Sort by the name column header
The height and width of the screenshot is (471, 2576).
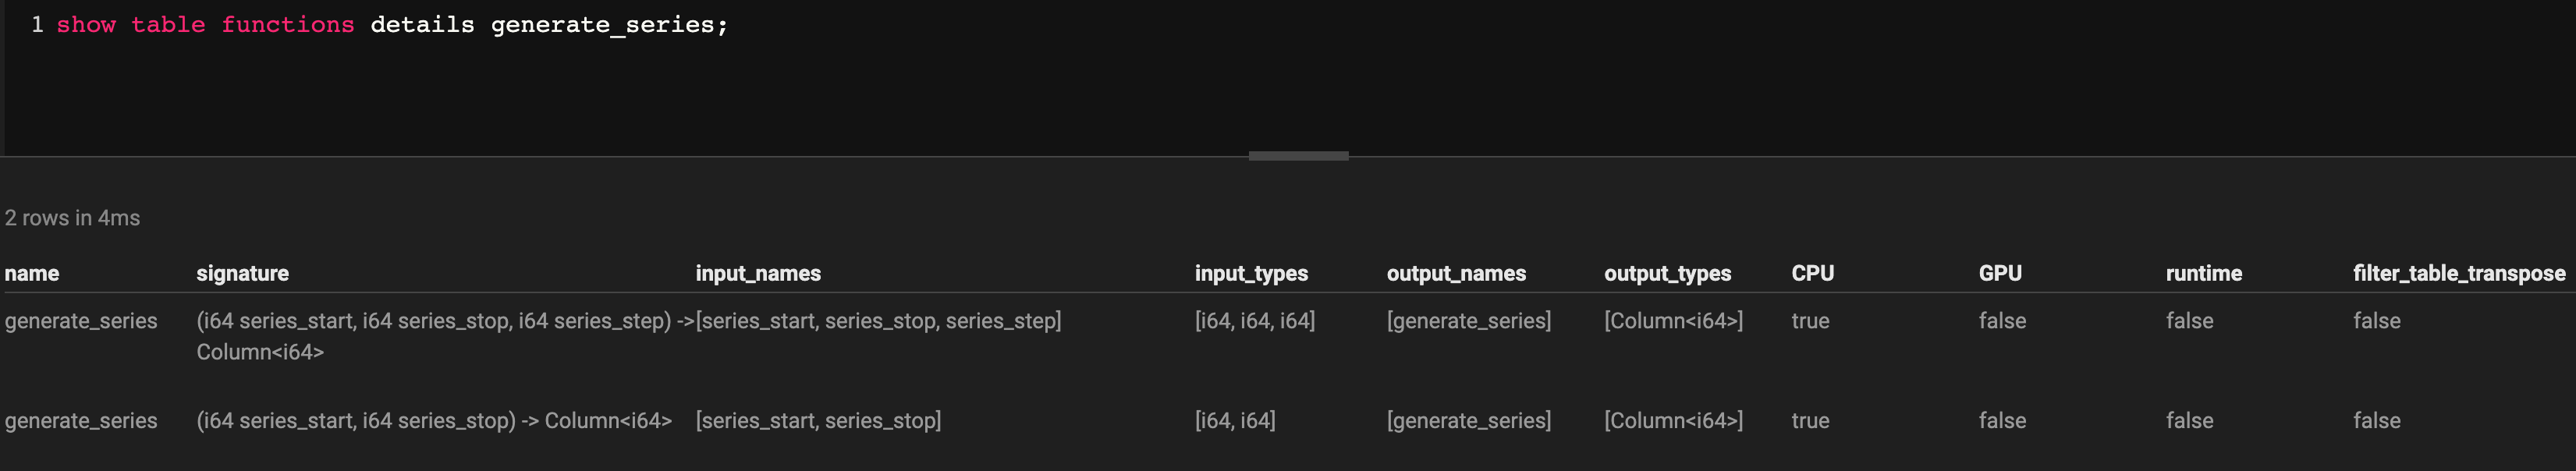[x=32, y=273]
